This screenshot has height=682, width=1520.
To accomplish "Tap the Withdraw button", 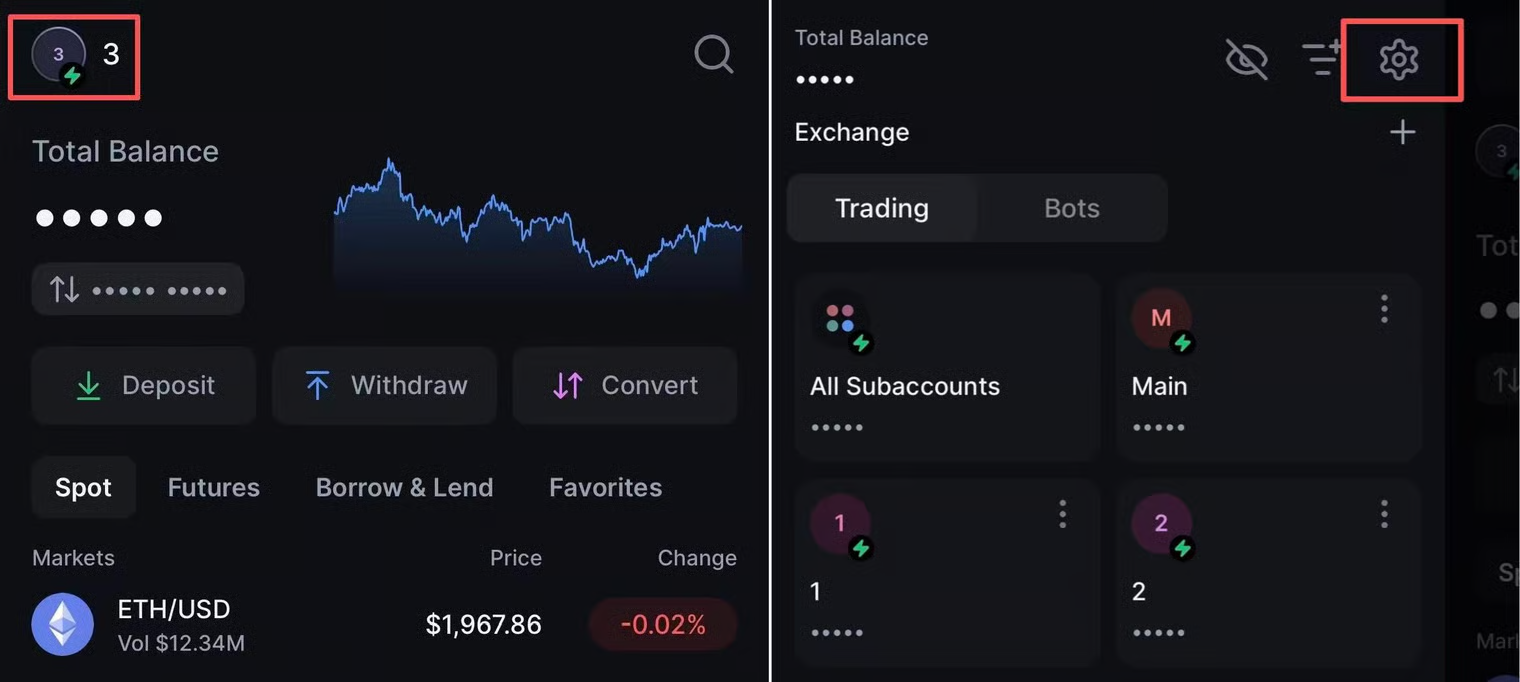I will click(x=385, y=385).
